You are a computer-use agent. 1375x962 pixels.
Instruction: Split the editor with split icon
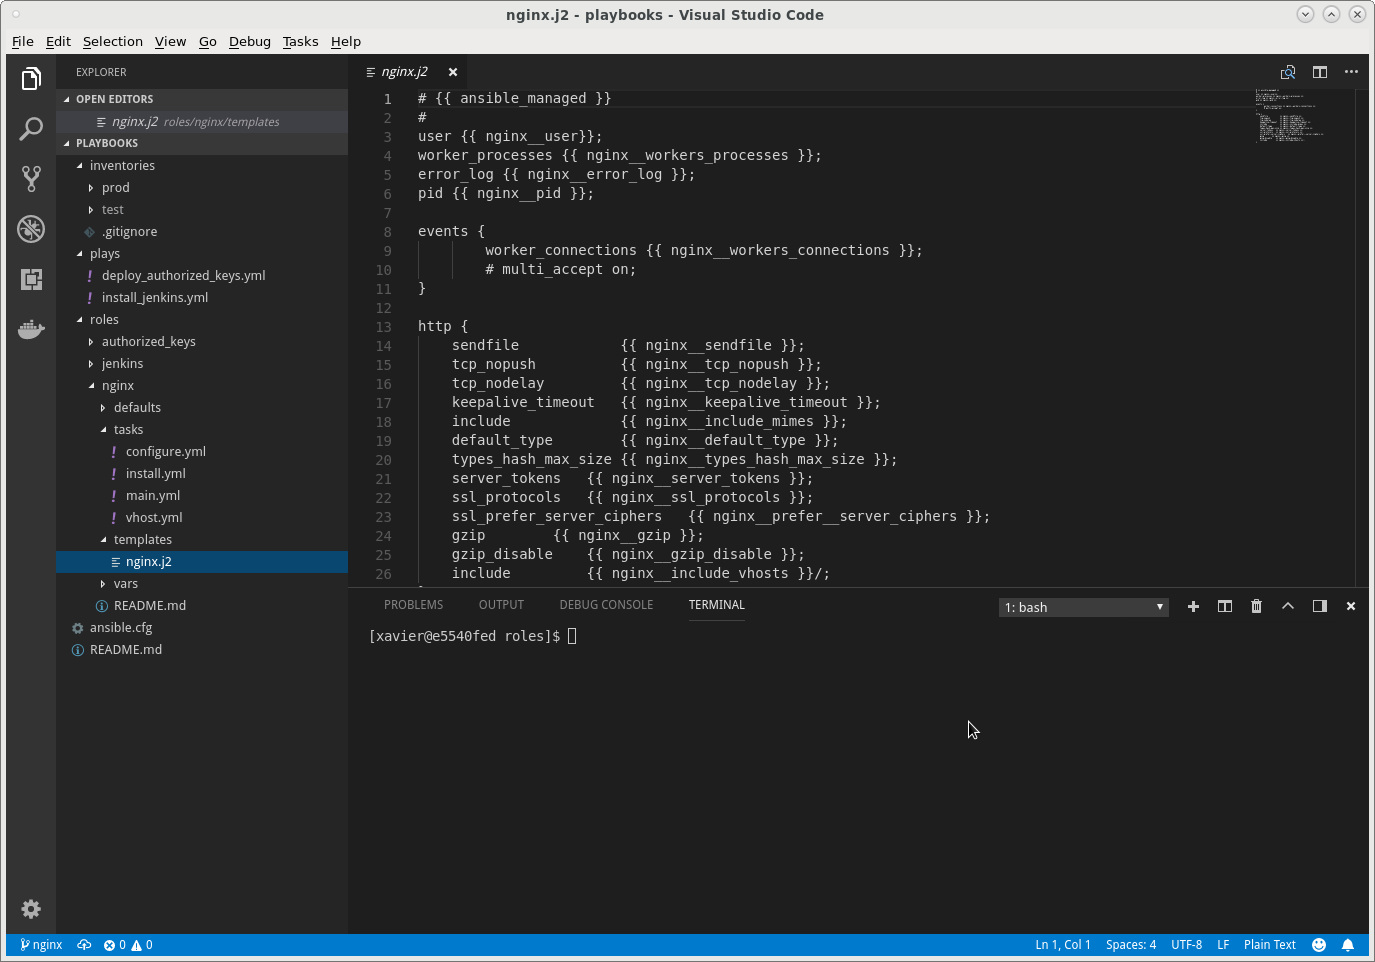pyautogui.click(x=1320, y=72)
